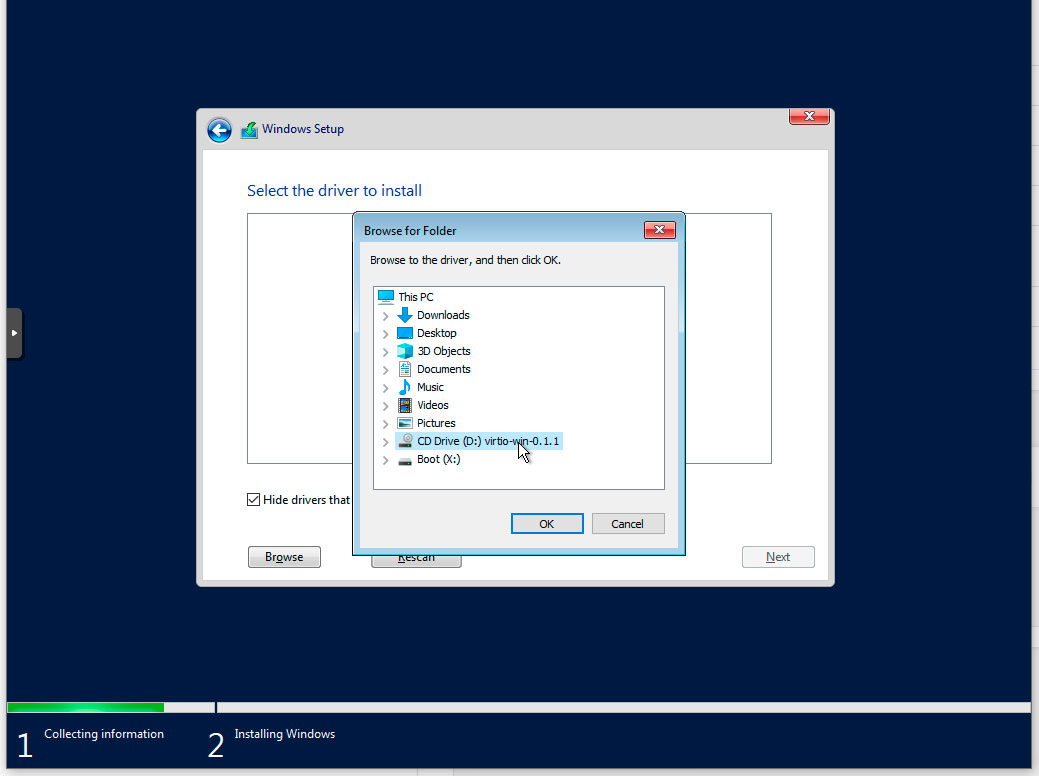Click the installation progress bar
Viewport: 1039px width, 776px height.
click(85, 707)
